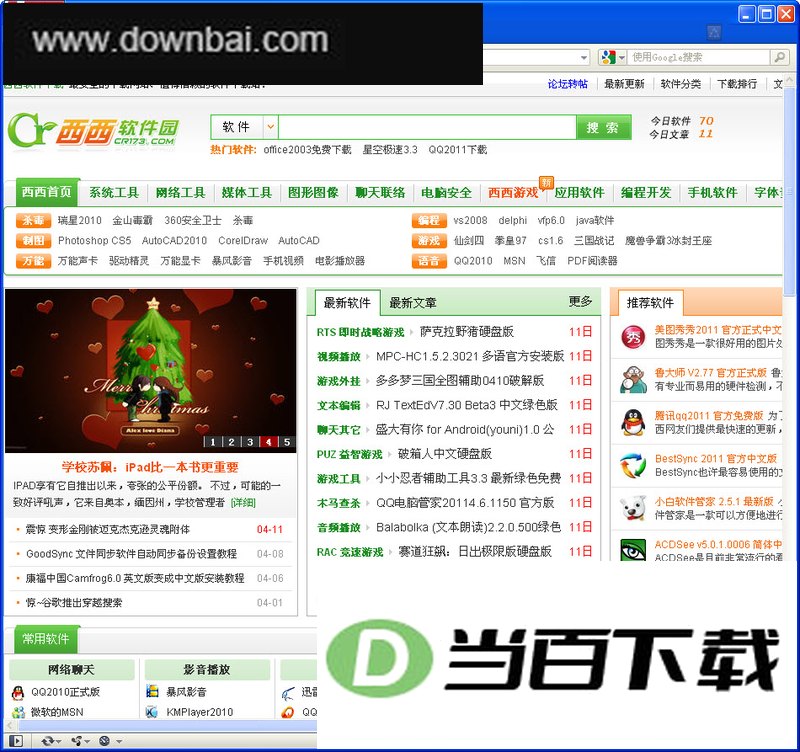Click the QQ2010正式版 penguin icon
The height and width of the screenshot is (752, 800).
tap(18, 692)
